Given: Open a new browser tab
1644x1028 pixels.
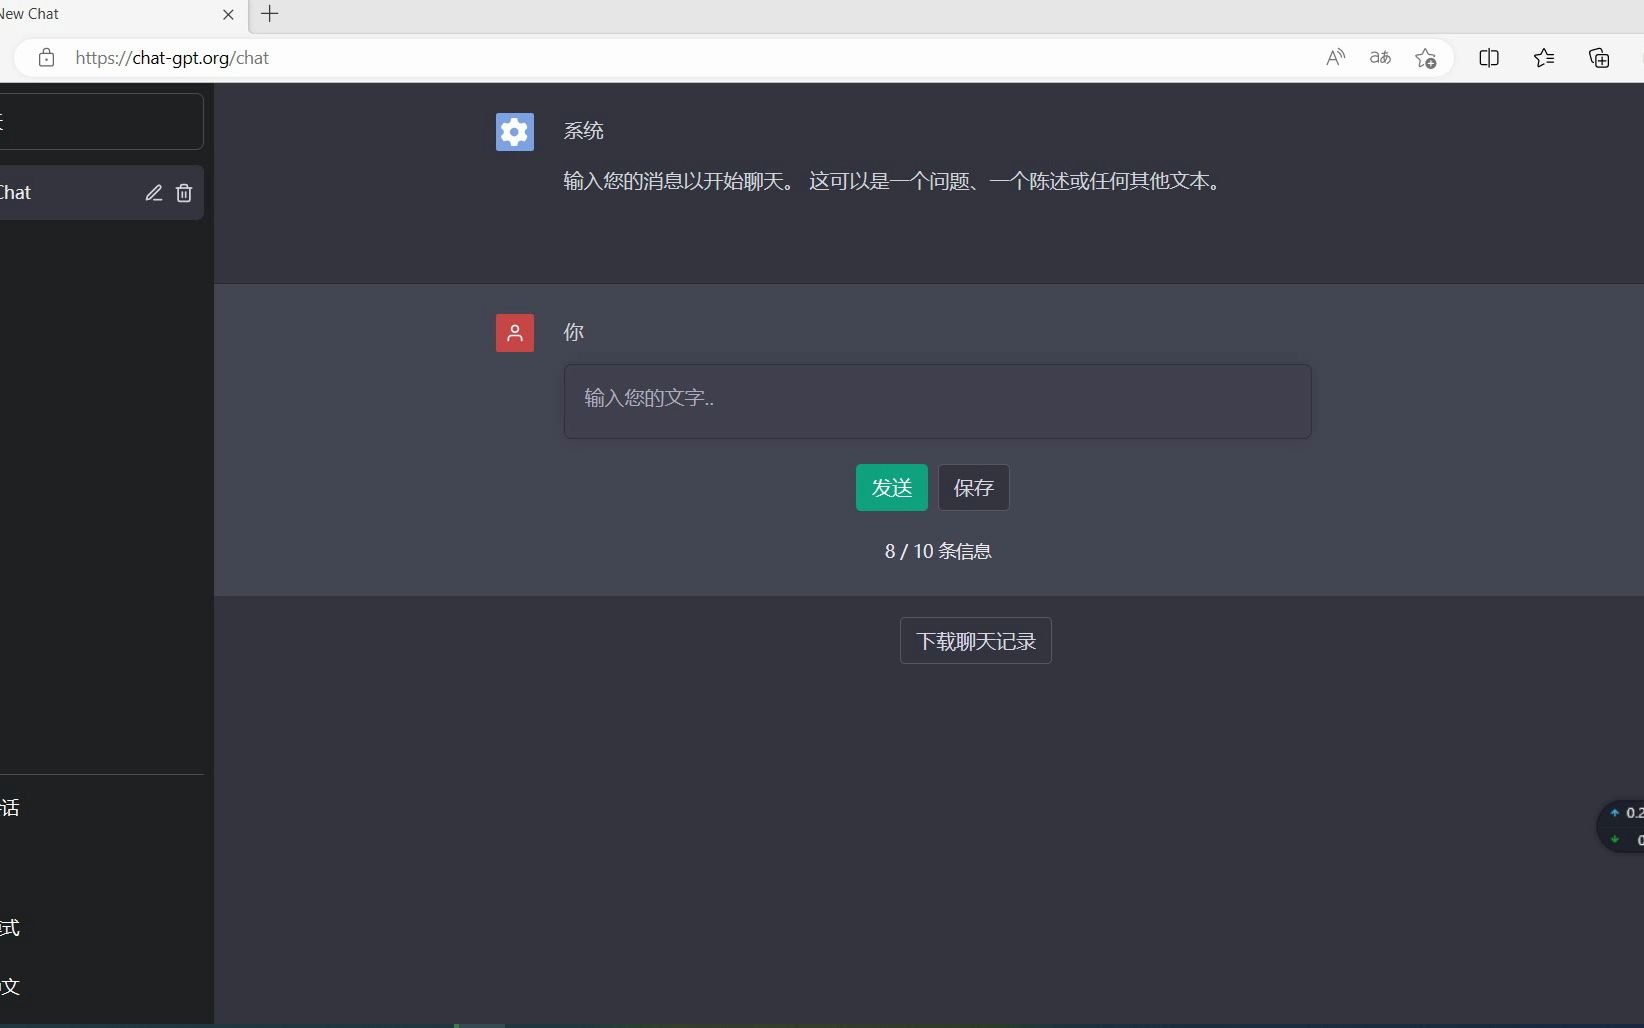Looking at the screenshot, I should point(268,14).
